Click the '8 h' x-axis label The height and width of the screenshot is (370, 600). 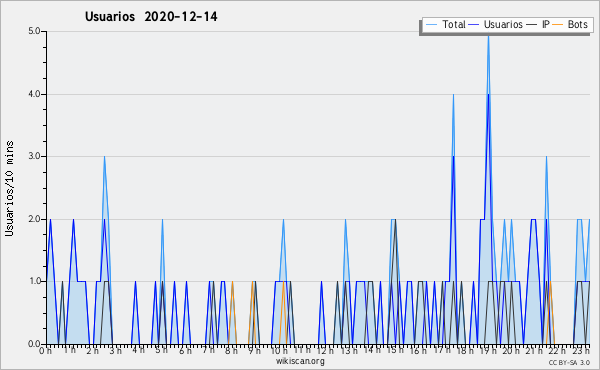click(231, 351)
